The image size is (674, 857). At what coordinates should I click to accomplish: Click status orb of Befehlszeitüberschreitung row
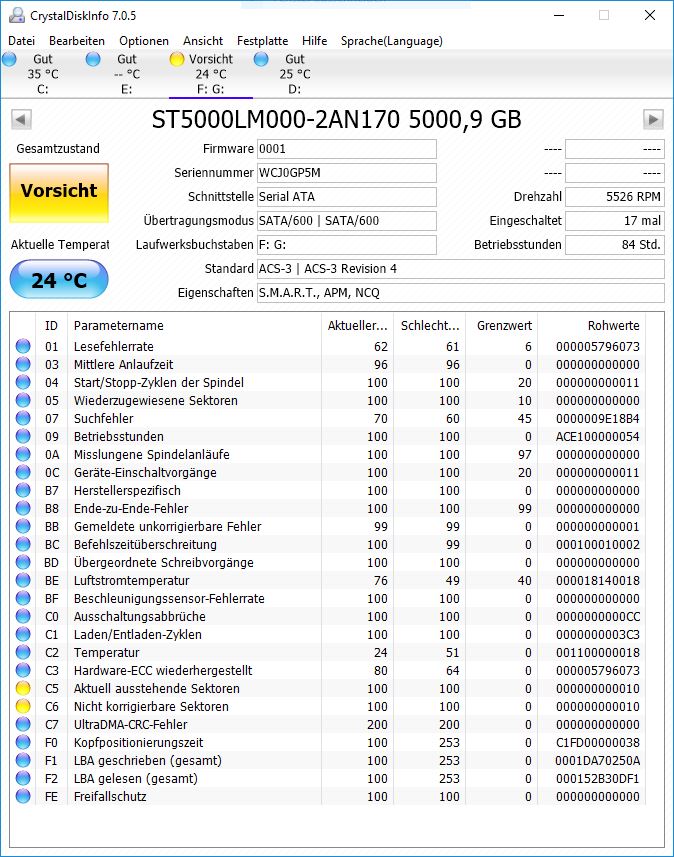[23, 544]
